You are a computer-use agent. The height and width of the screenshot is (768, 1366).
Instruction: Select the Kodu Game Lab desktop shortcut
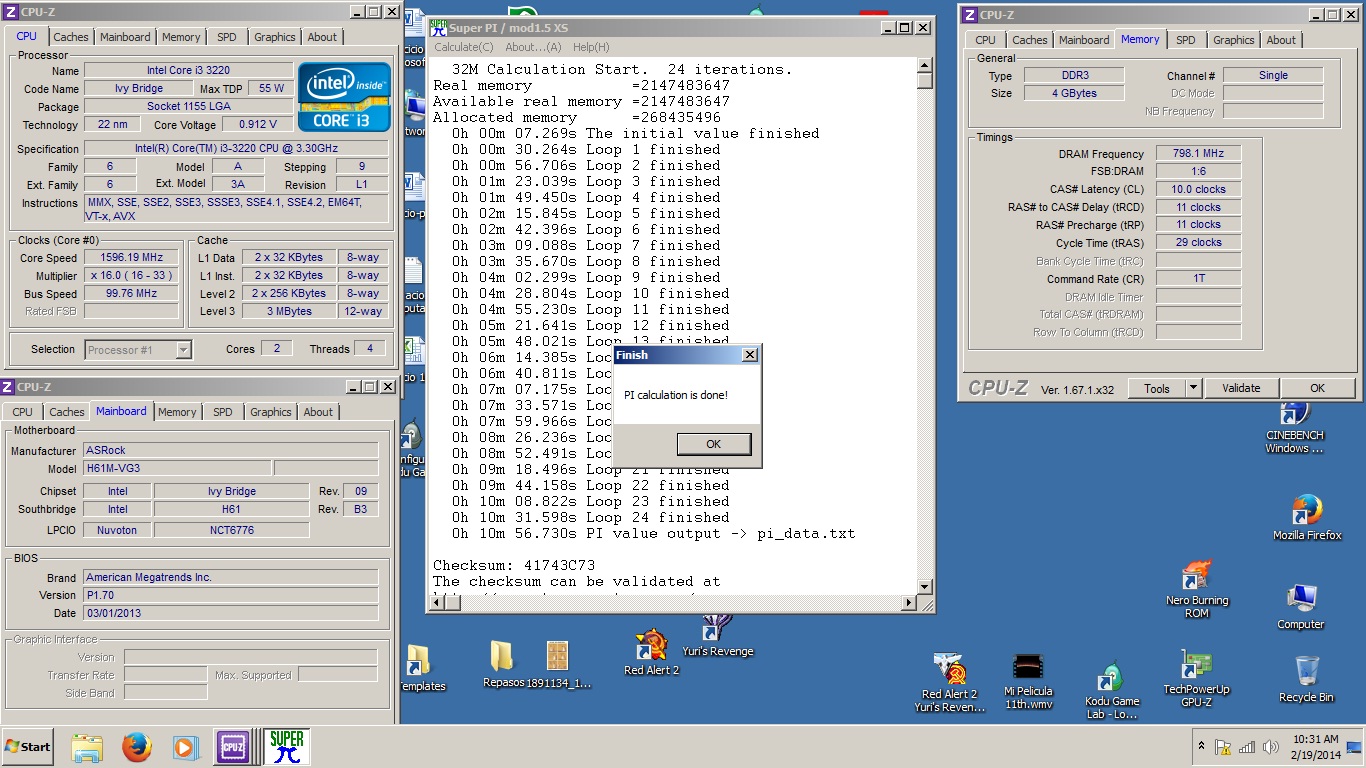click(x=1112, y=690)
